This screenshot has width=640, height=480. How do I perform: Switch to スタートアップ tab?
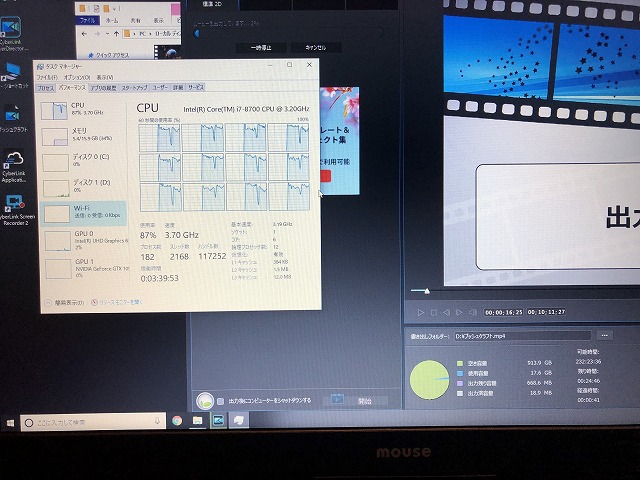tap(134, 88)
